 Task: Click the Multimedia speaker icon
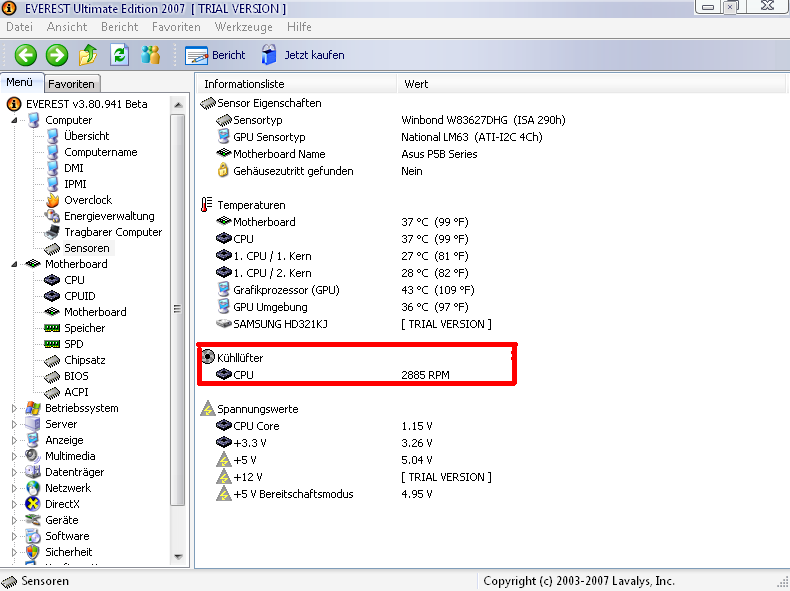click(x=33, y=456)
